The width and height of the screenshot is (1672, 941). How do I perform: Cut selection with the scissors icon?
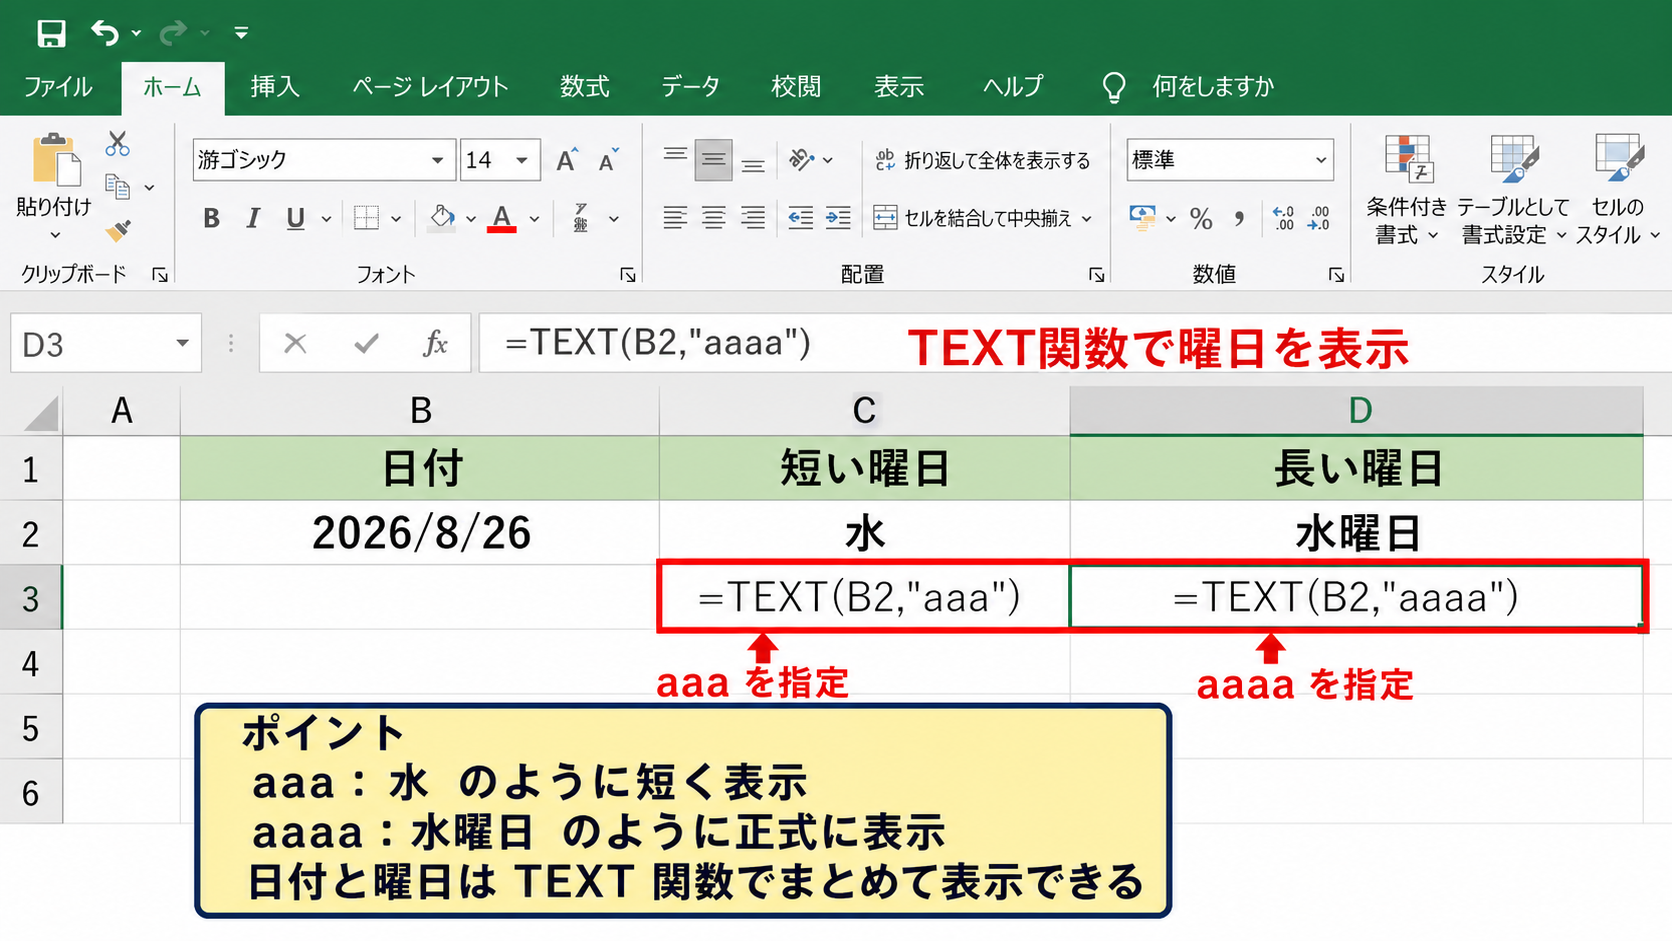point(118,144)
